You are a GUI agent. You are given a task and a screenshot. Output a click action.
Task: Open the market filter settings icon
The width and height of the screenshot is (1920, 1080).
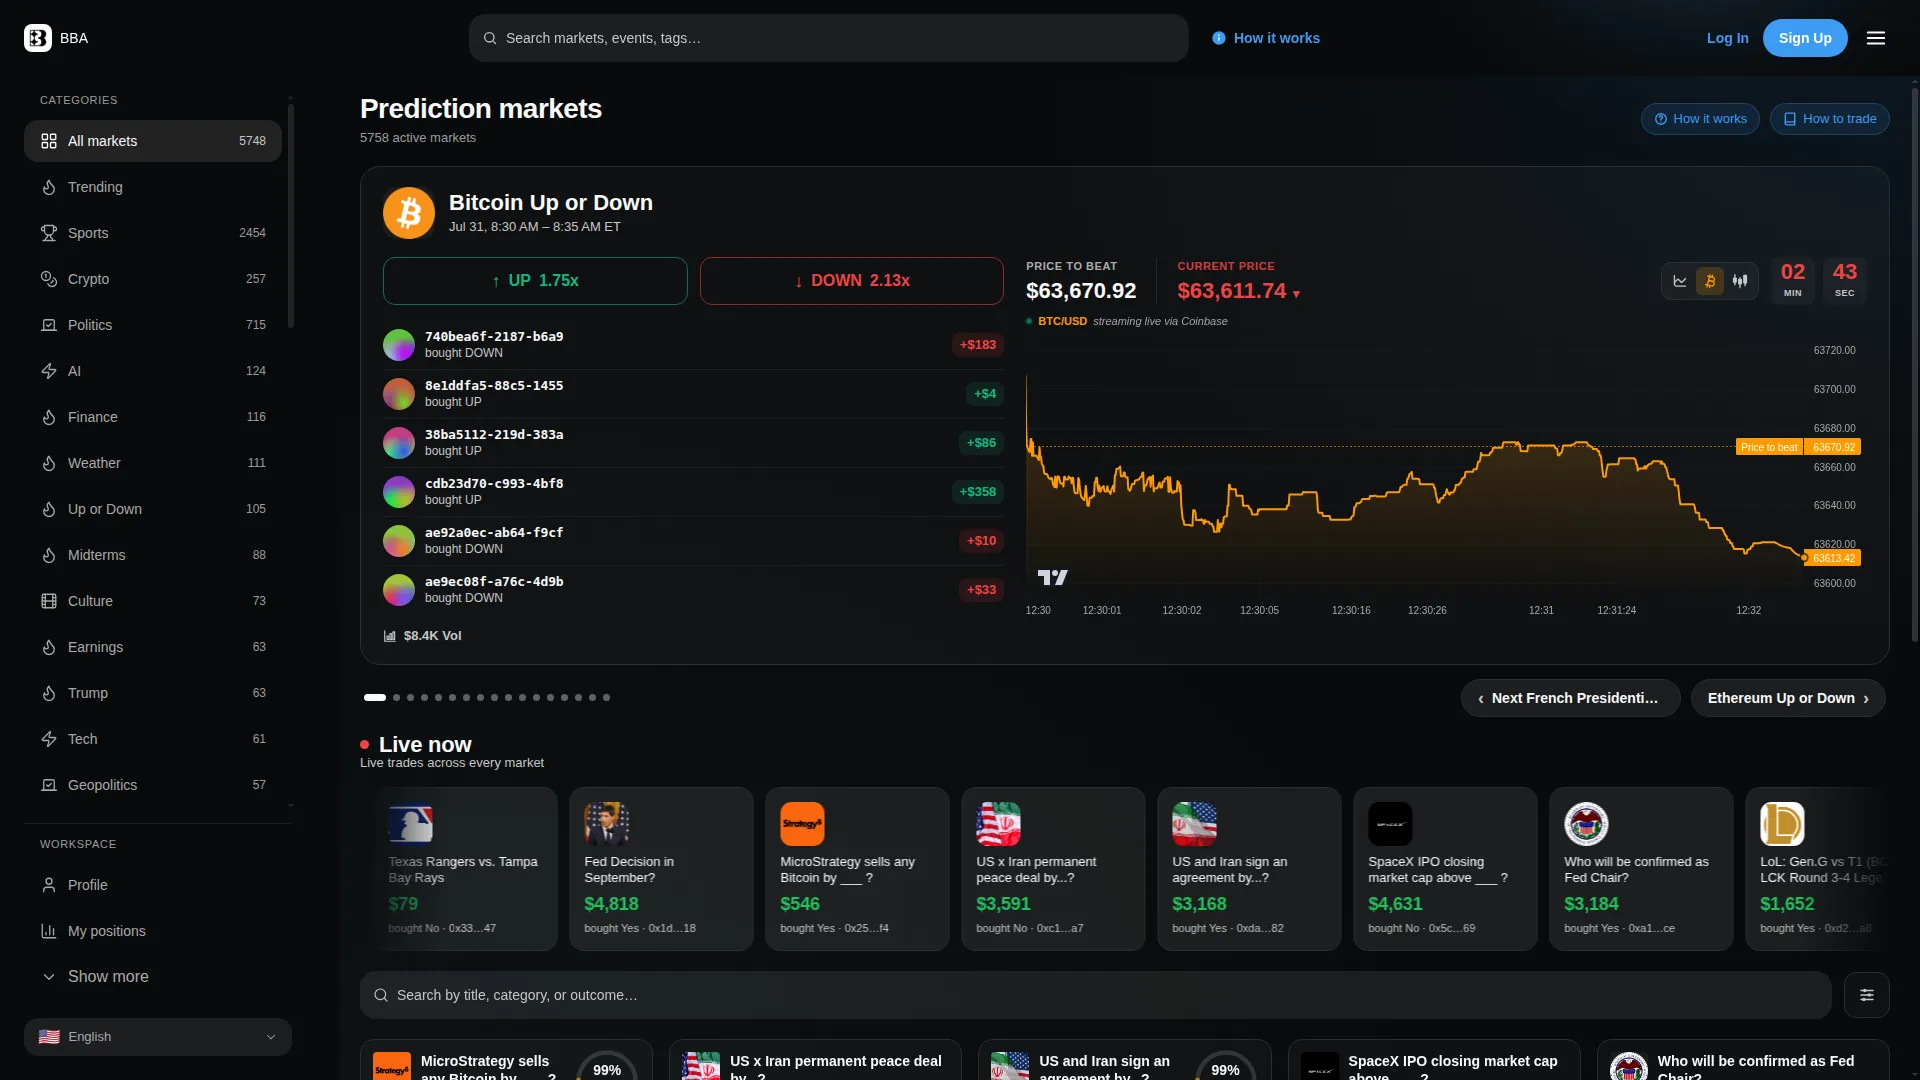1866,995
